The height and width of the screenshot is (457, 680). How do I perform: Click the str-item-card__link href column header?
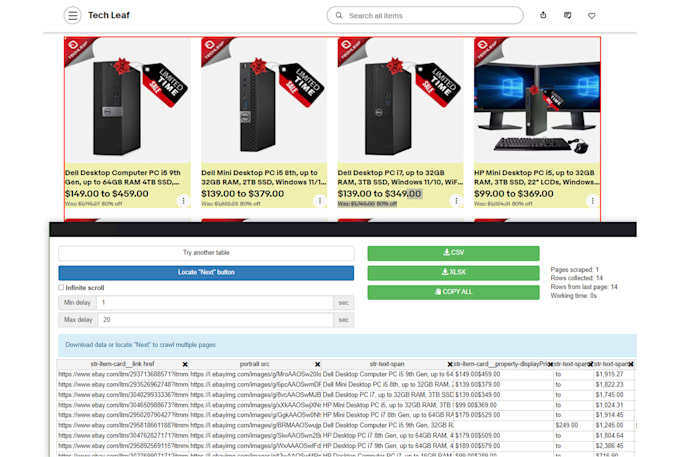[x=122, y=364]
